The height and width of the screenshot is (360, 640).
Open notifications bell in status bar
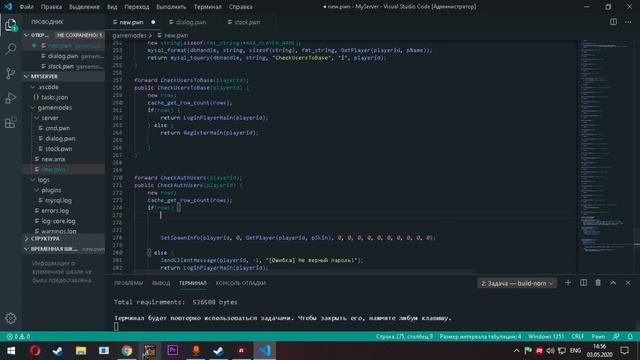coord(630,337)
